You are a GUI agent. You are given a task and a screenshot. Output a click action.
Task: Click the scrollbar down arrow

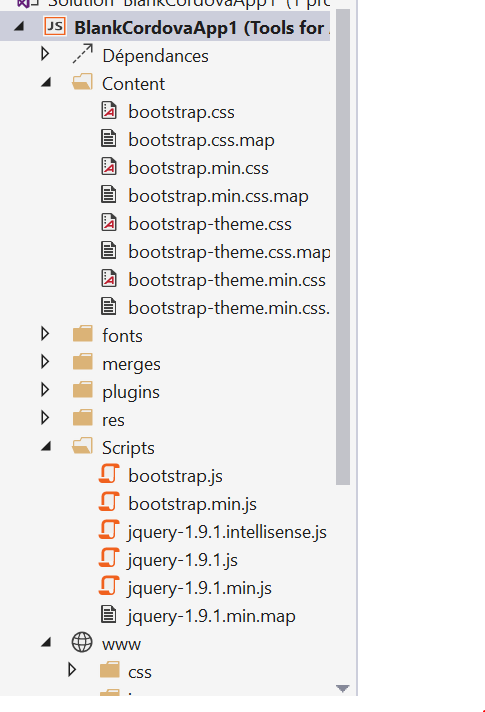pyautogui.click(x=343, y=688)
